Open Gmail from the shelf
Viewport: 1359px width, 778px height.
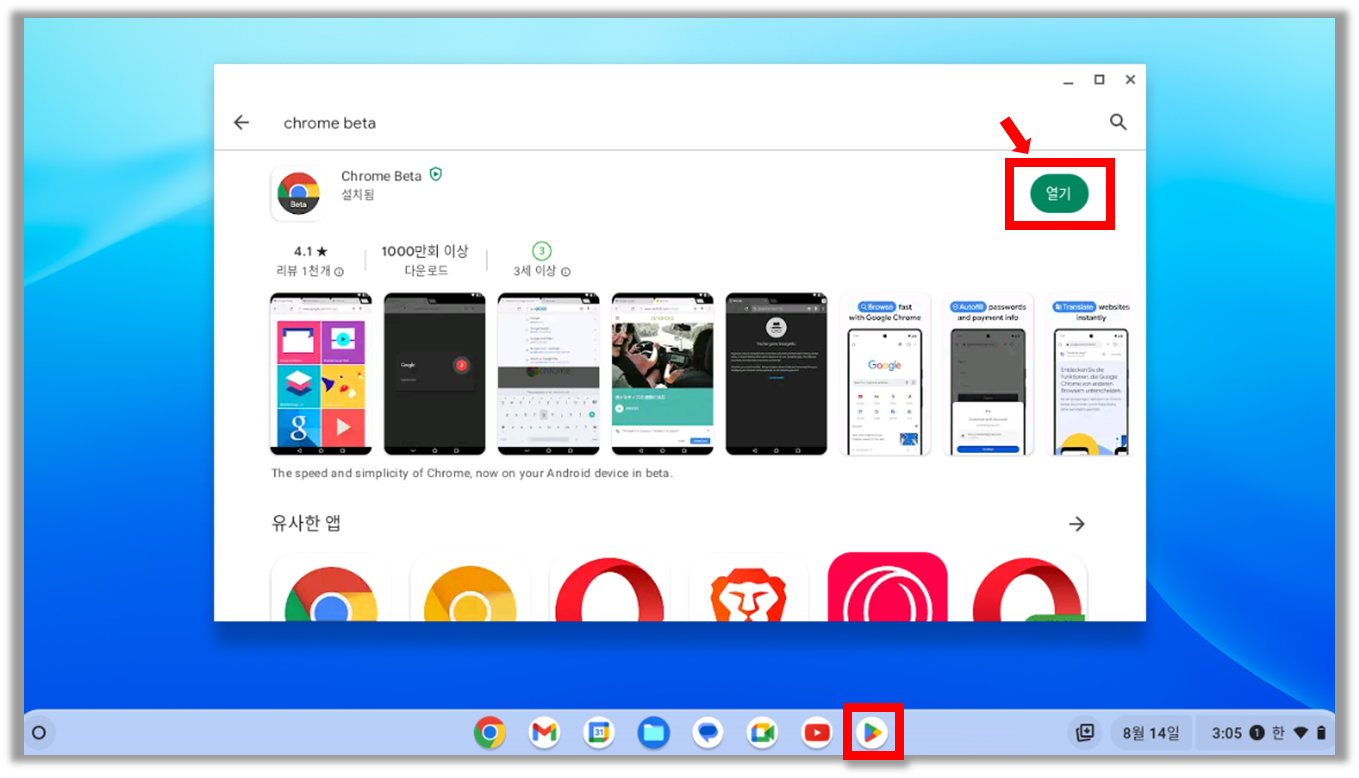click(544, 733)
